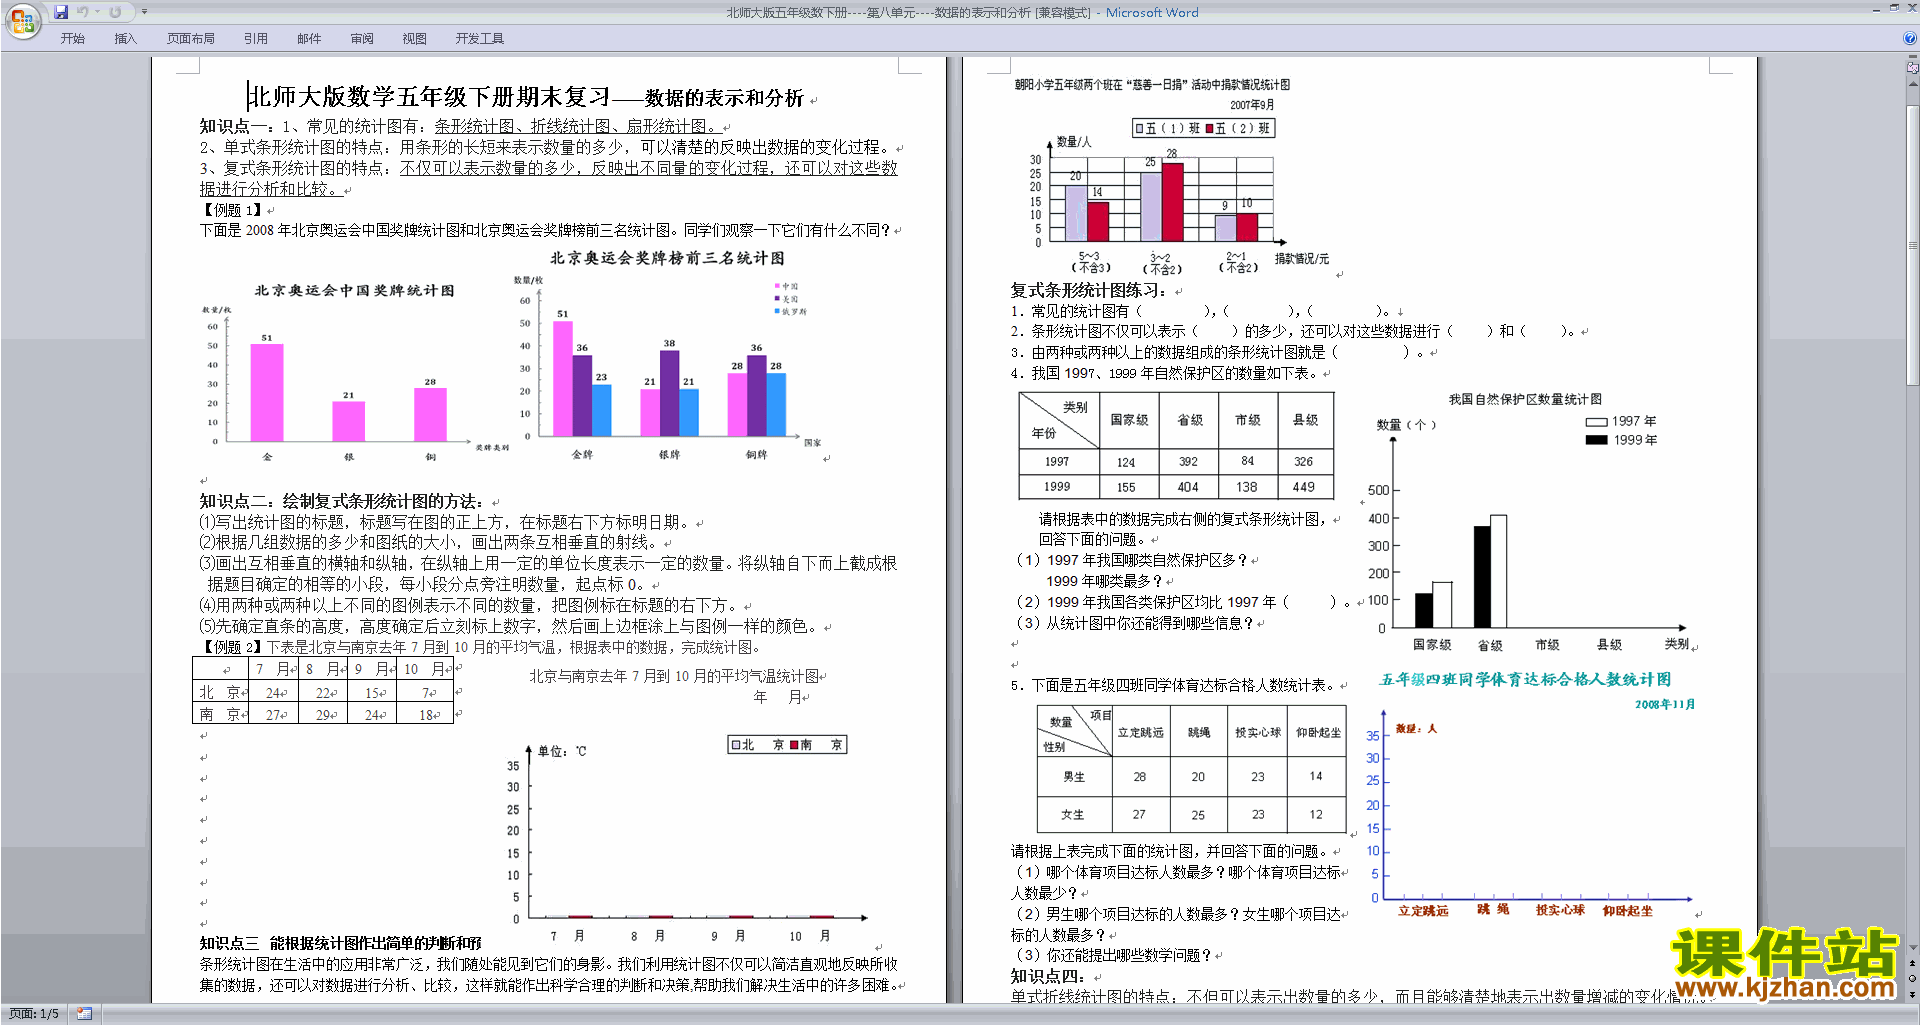
Task: Click the vertical scrollbar down arrow
Action: pyautogui.click(x=1913, y=948)
